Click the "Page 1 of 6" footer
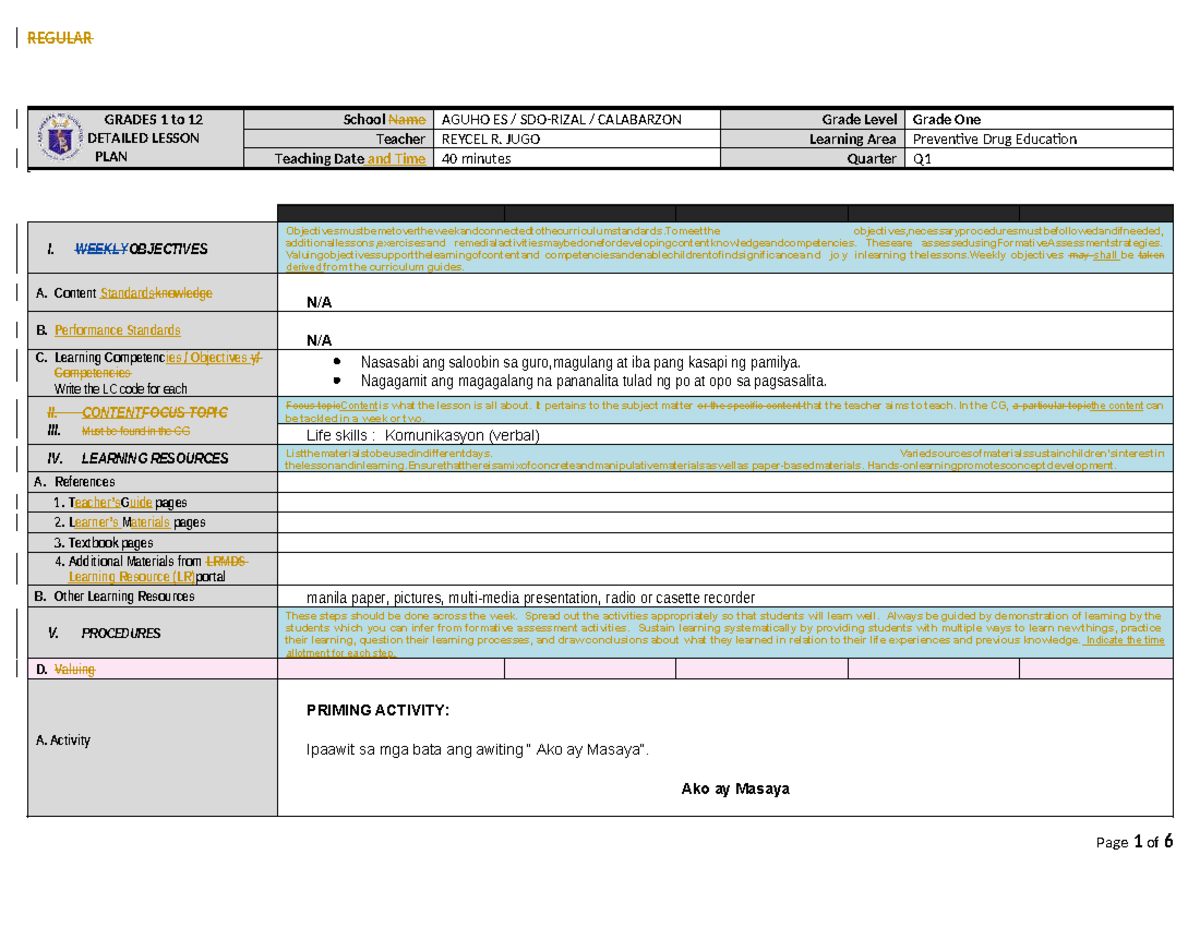This screenshot has height=927, width=1200. click(x=1135, y=842)
